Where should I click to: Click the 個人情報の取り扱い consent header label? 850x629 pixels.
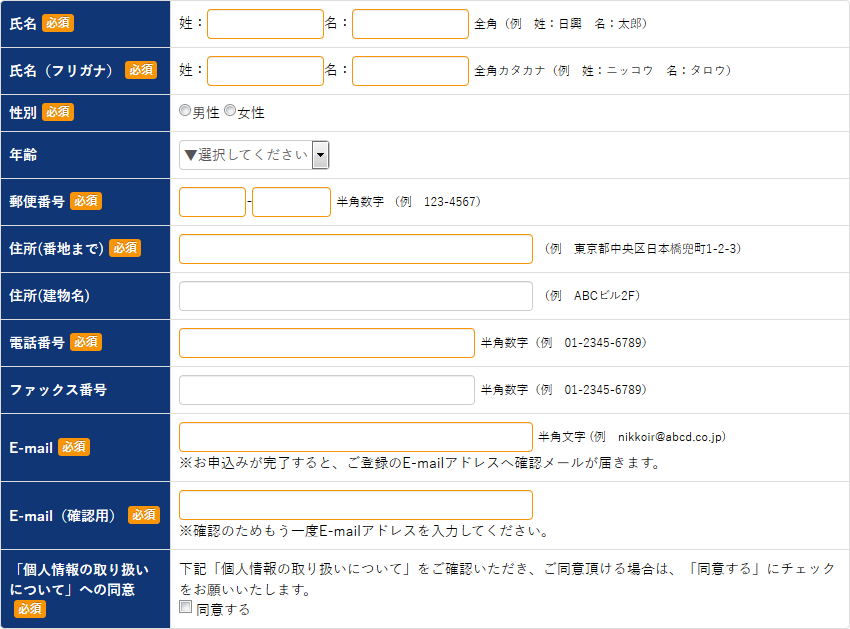[79, 580]
